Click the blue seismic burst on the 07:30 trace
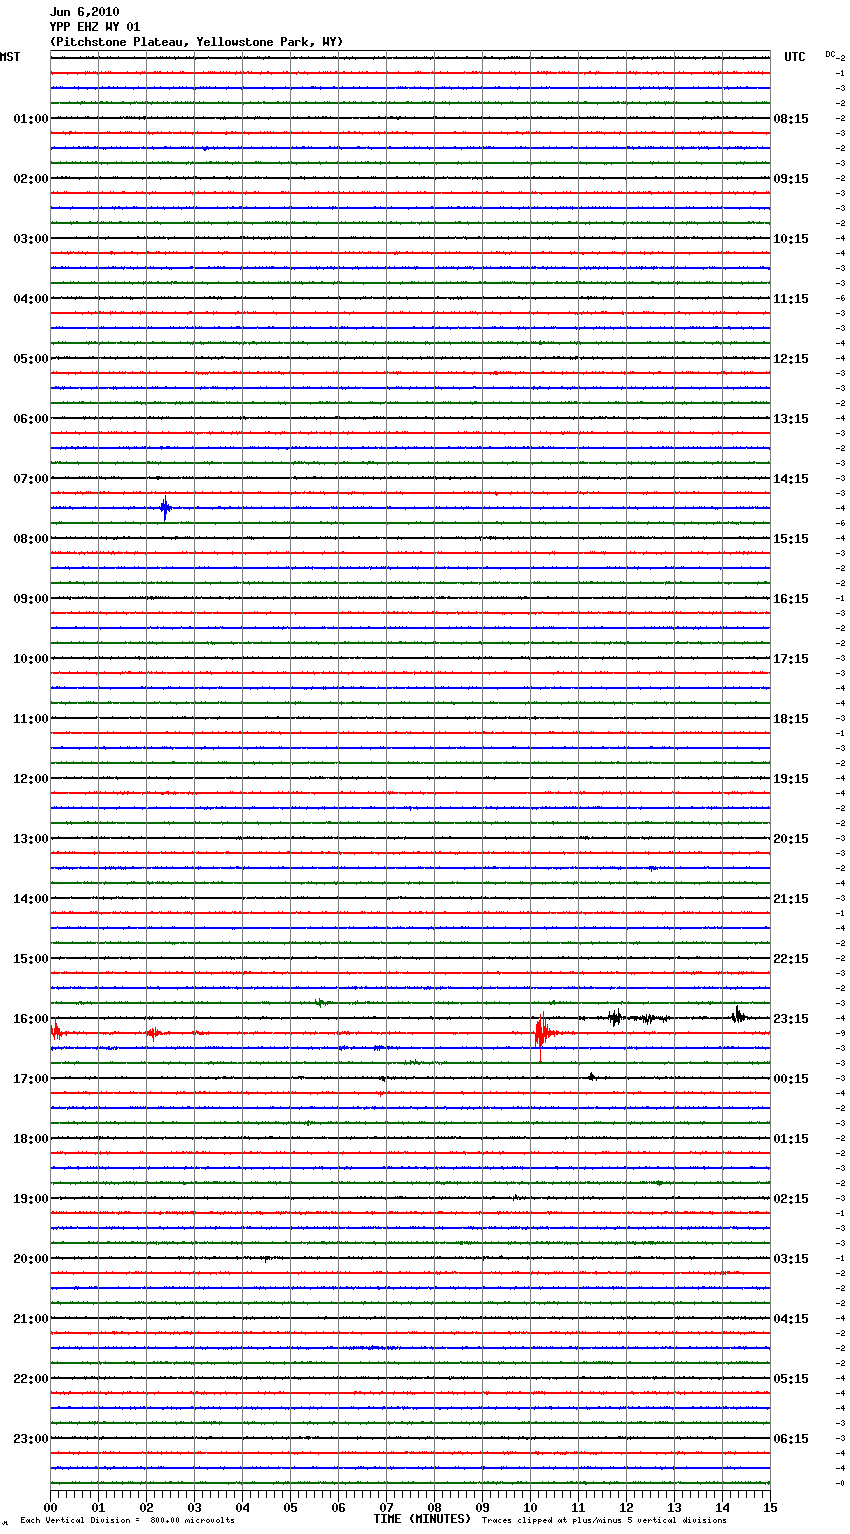The width and height of the screenshot is (850, 1534). coord(165,508)
